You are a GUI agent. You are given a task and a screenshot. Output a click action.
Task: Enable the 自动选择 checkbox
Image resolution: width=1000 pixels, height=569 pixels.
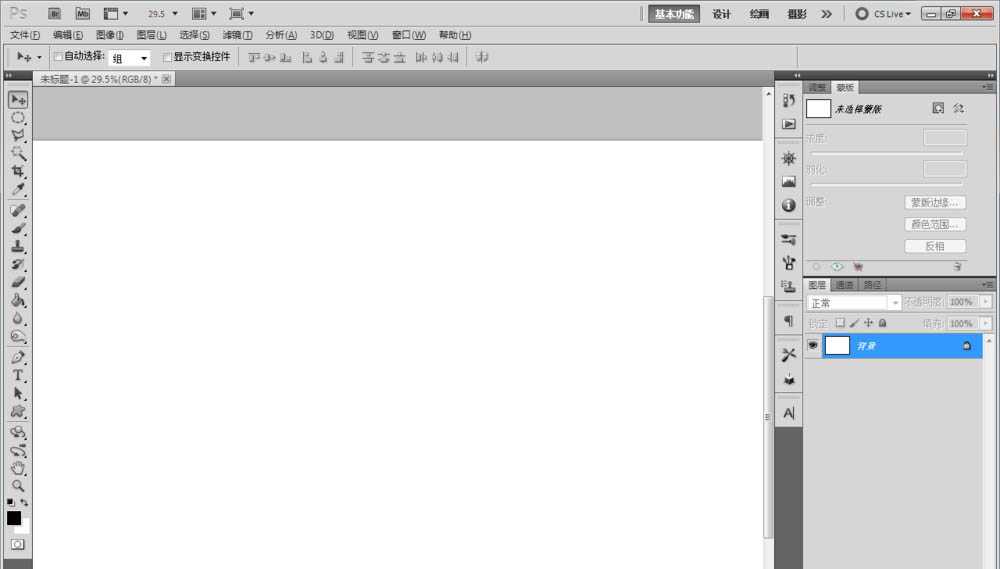58,57
